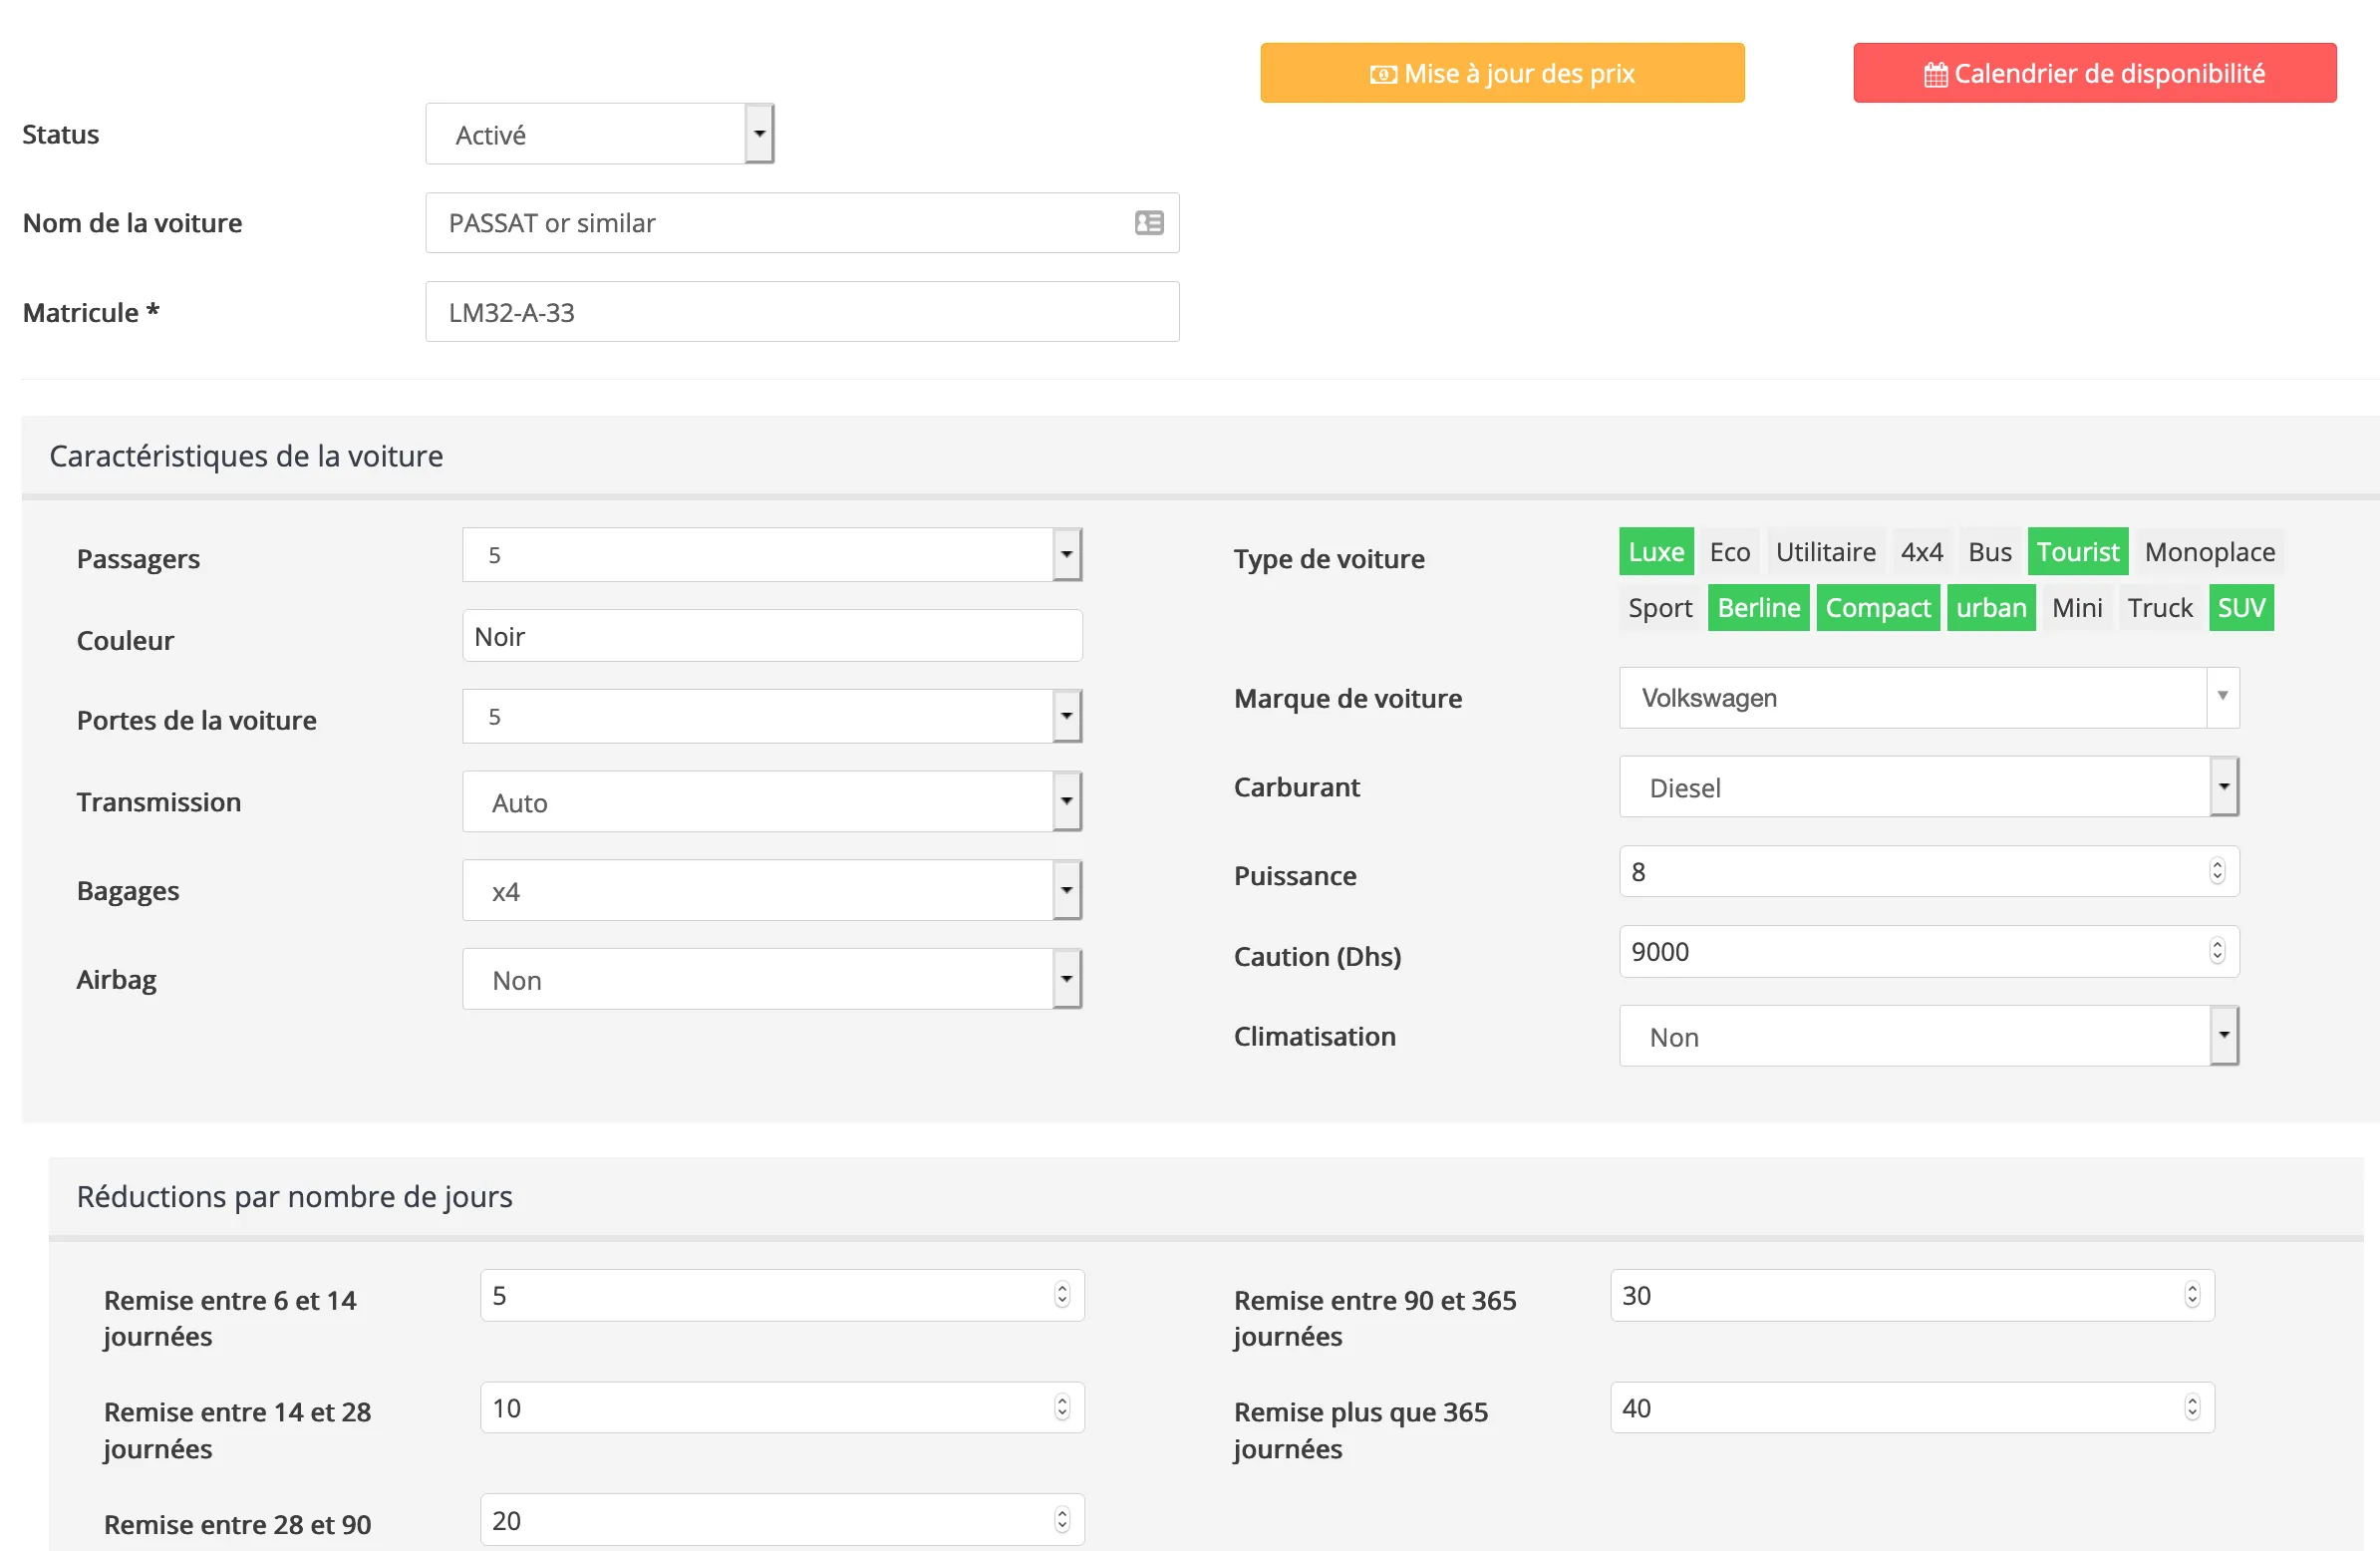
Task: Click the Couleur field showing Noir
Action: (x=772, y=636)
